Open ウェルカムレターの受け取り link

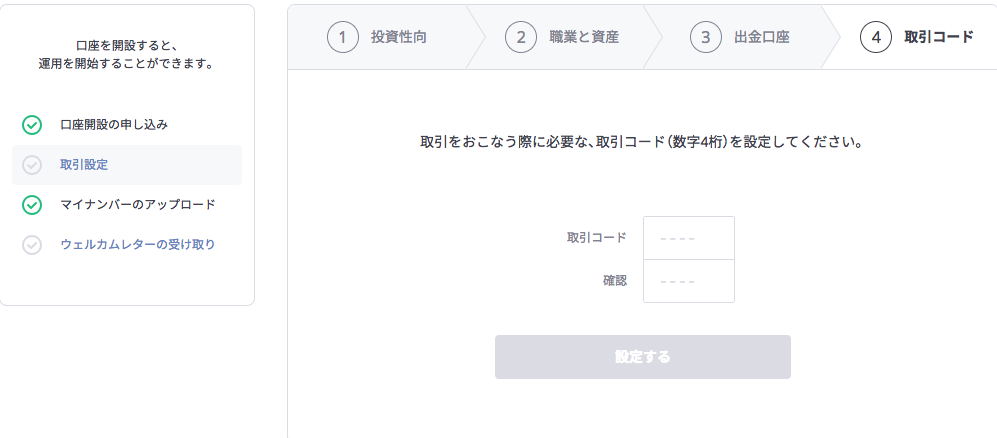tap(138, 244)
